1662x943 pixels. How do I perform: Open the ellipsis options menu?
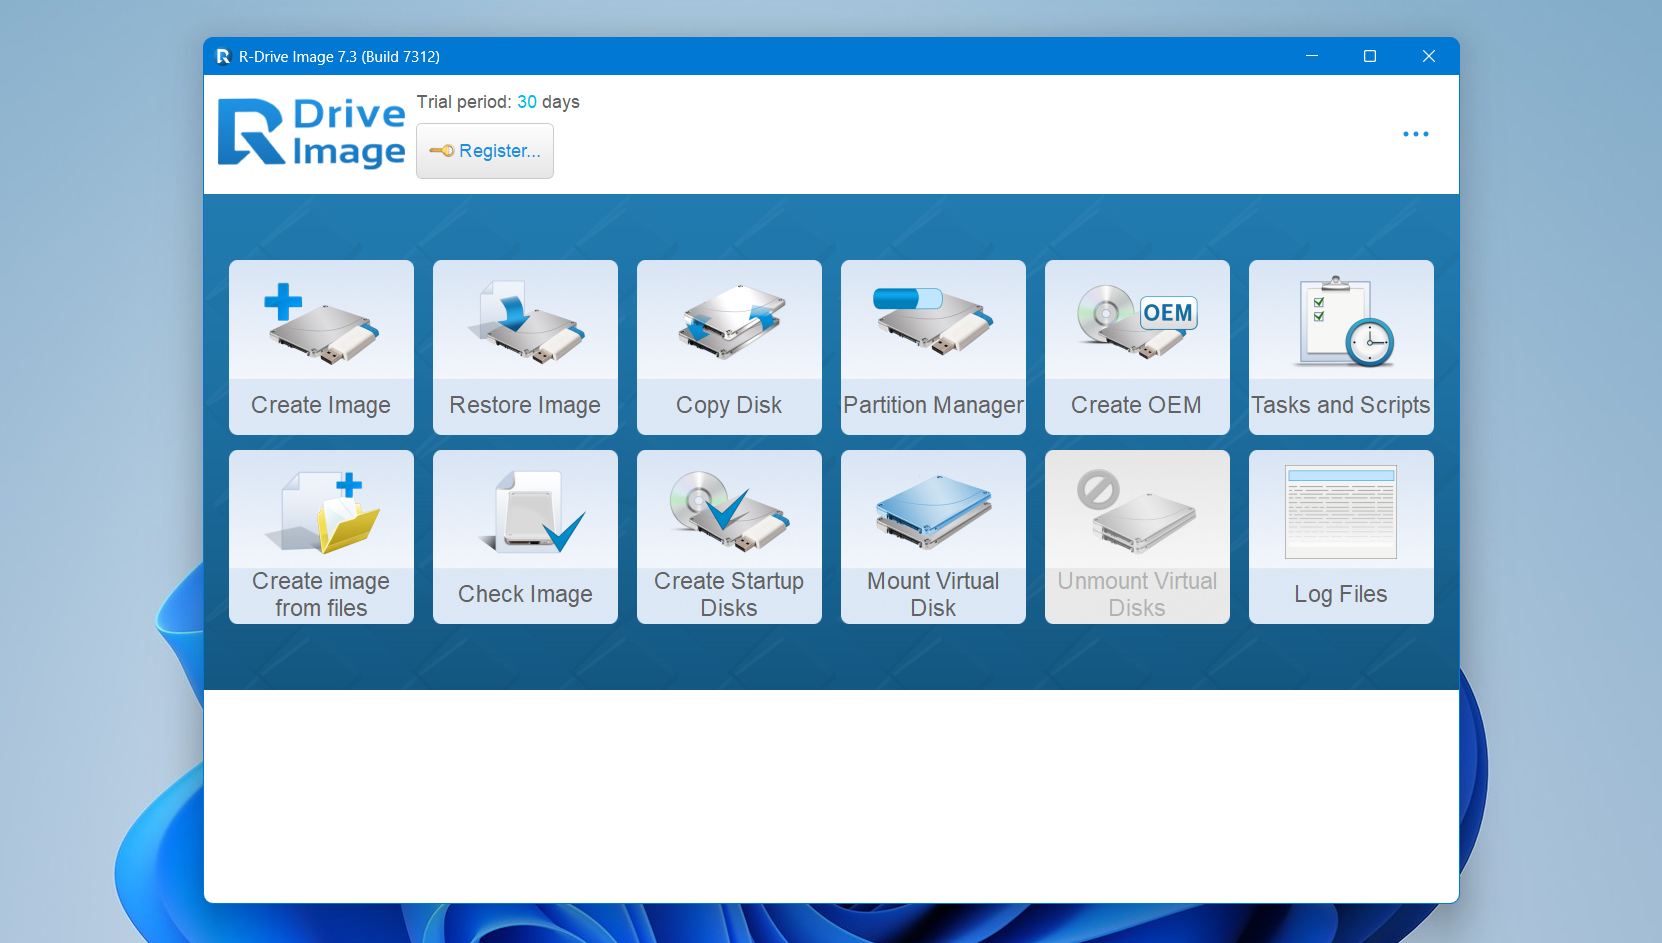[x=1416, y=133]
